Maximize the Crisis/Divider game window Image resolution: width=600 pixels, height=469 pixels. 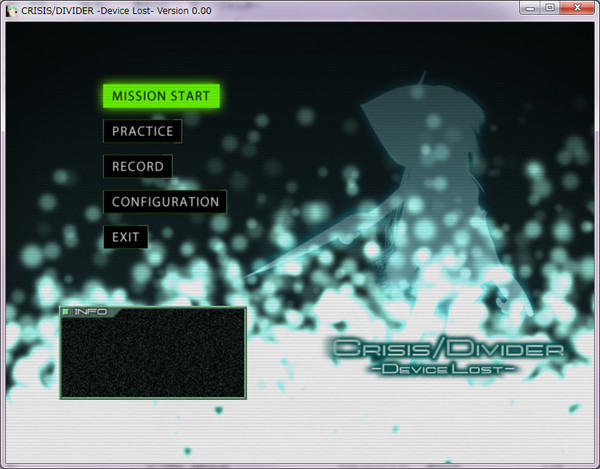(x=550, y=8)
